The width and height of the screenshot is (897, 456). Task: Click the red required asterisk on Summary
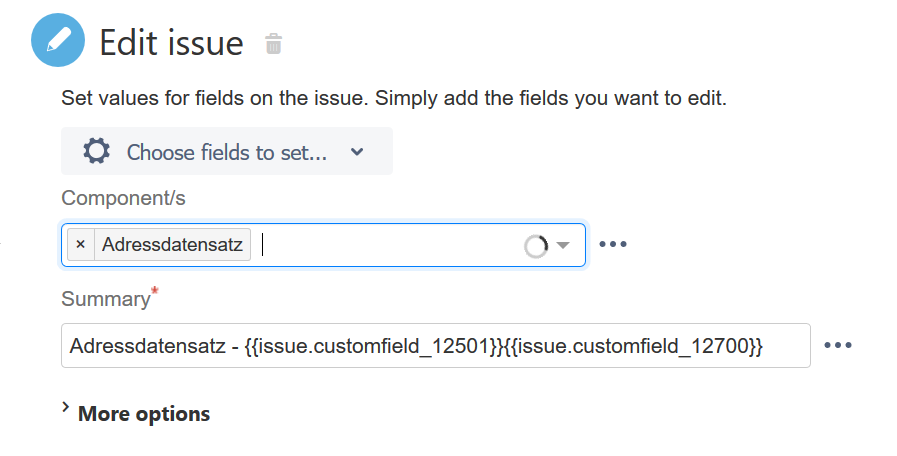click(x=154, y=292)
